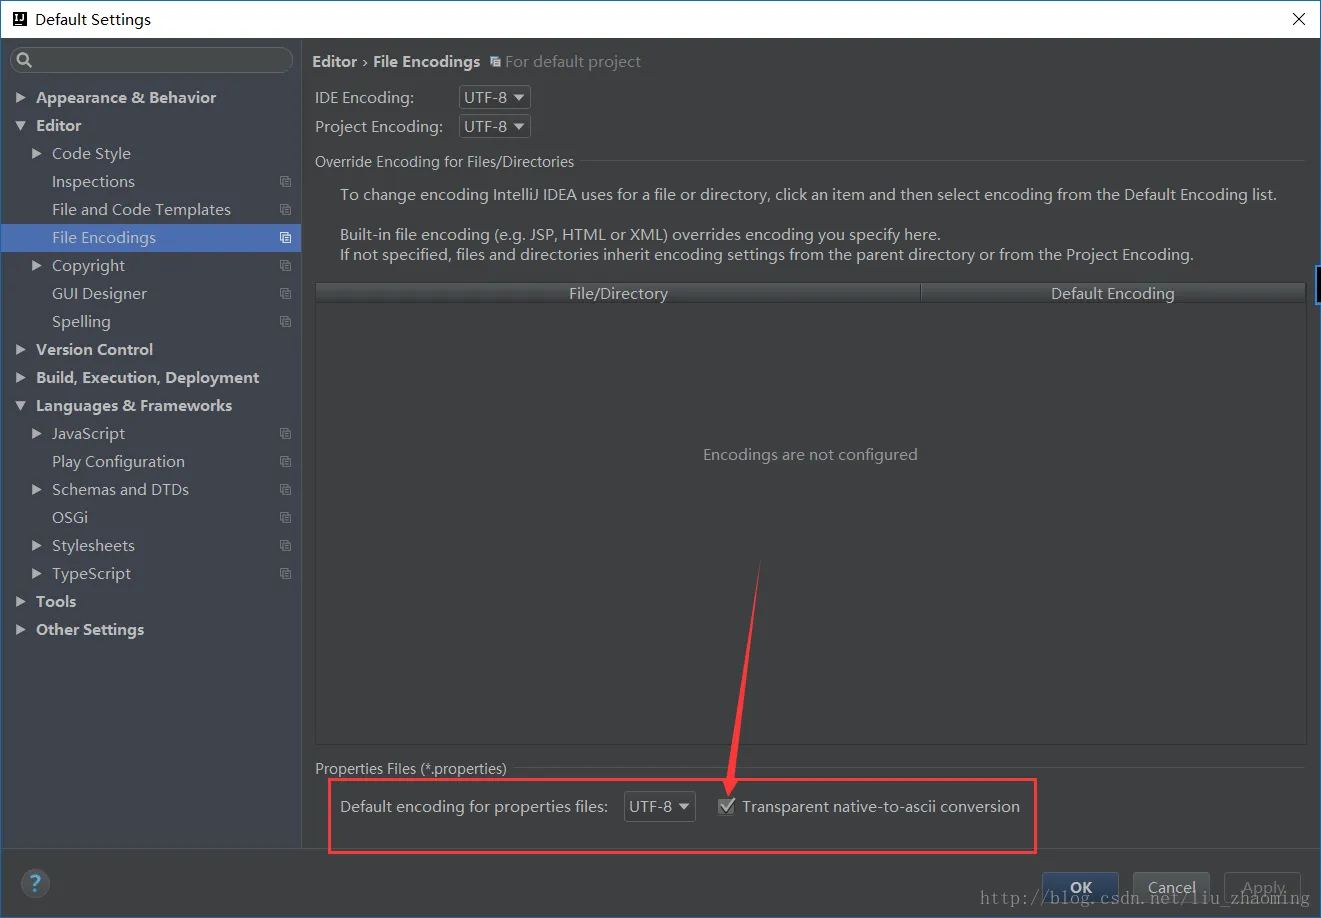The width and height of the screenshot is (1321, 918).
Task: Expand the JavaScript node arrow
Action: [x=37, y=434]
